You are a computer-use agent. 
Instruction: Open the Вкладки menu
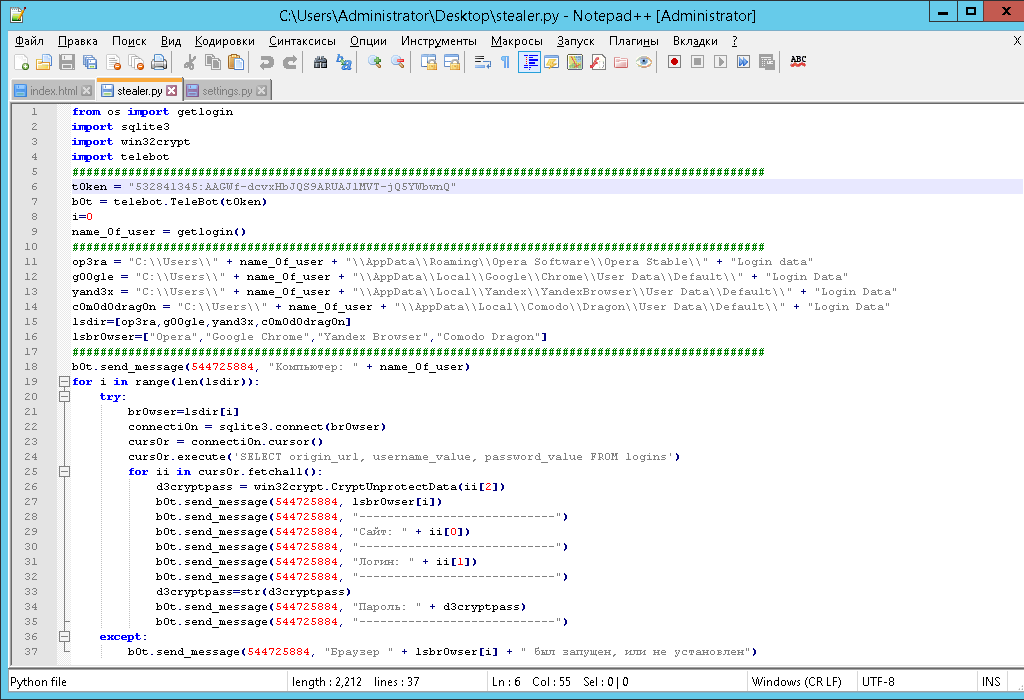point(695,41)
